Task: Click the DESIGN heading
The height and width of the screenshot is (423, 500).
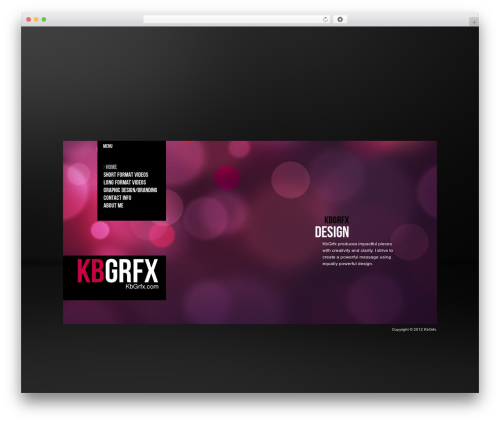Action: click(x=332, y=232)
